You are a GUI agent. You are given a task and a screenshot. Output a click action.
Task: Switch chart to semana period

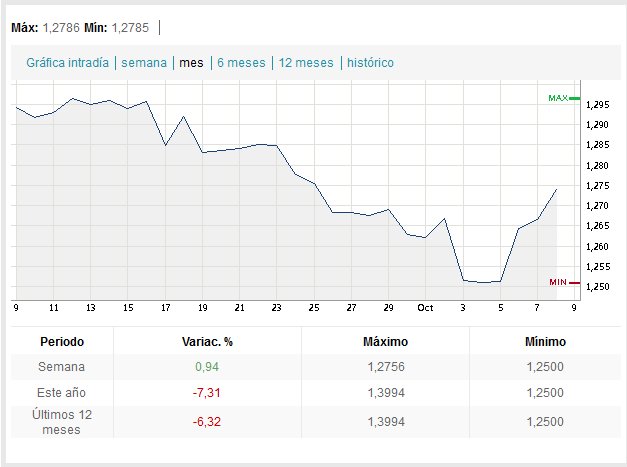(x=144, y=62)
